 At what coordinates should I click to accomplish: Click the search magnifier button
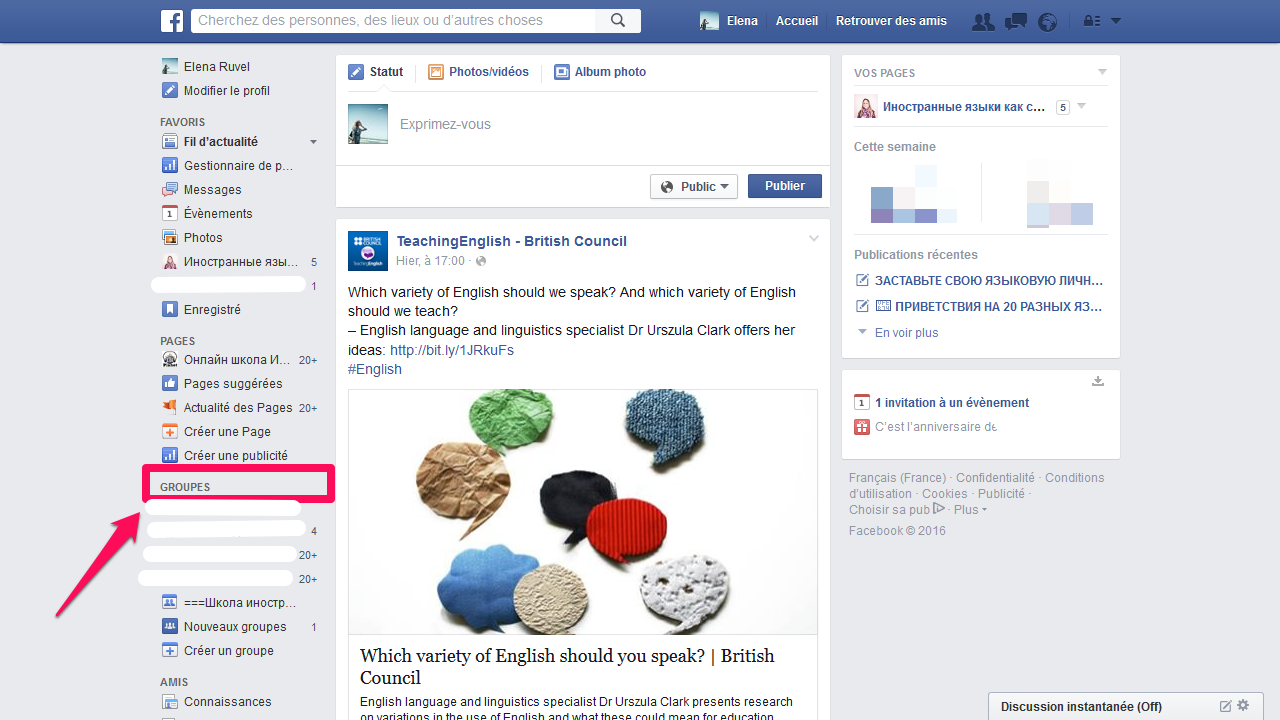pos(618,20)
